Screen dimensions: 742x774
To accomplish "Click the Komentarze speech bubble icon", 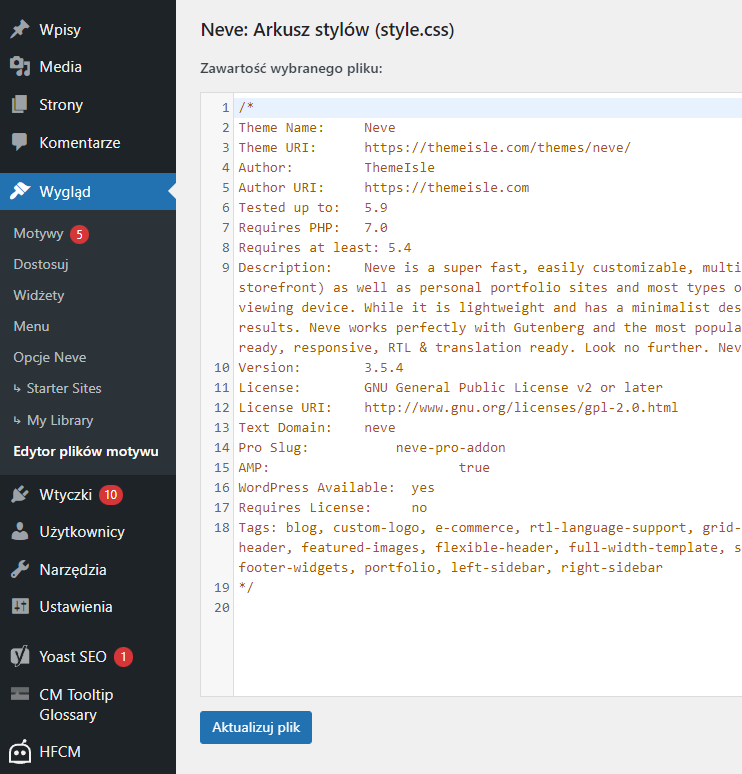I will click(x=20, y=142).
